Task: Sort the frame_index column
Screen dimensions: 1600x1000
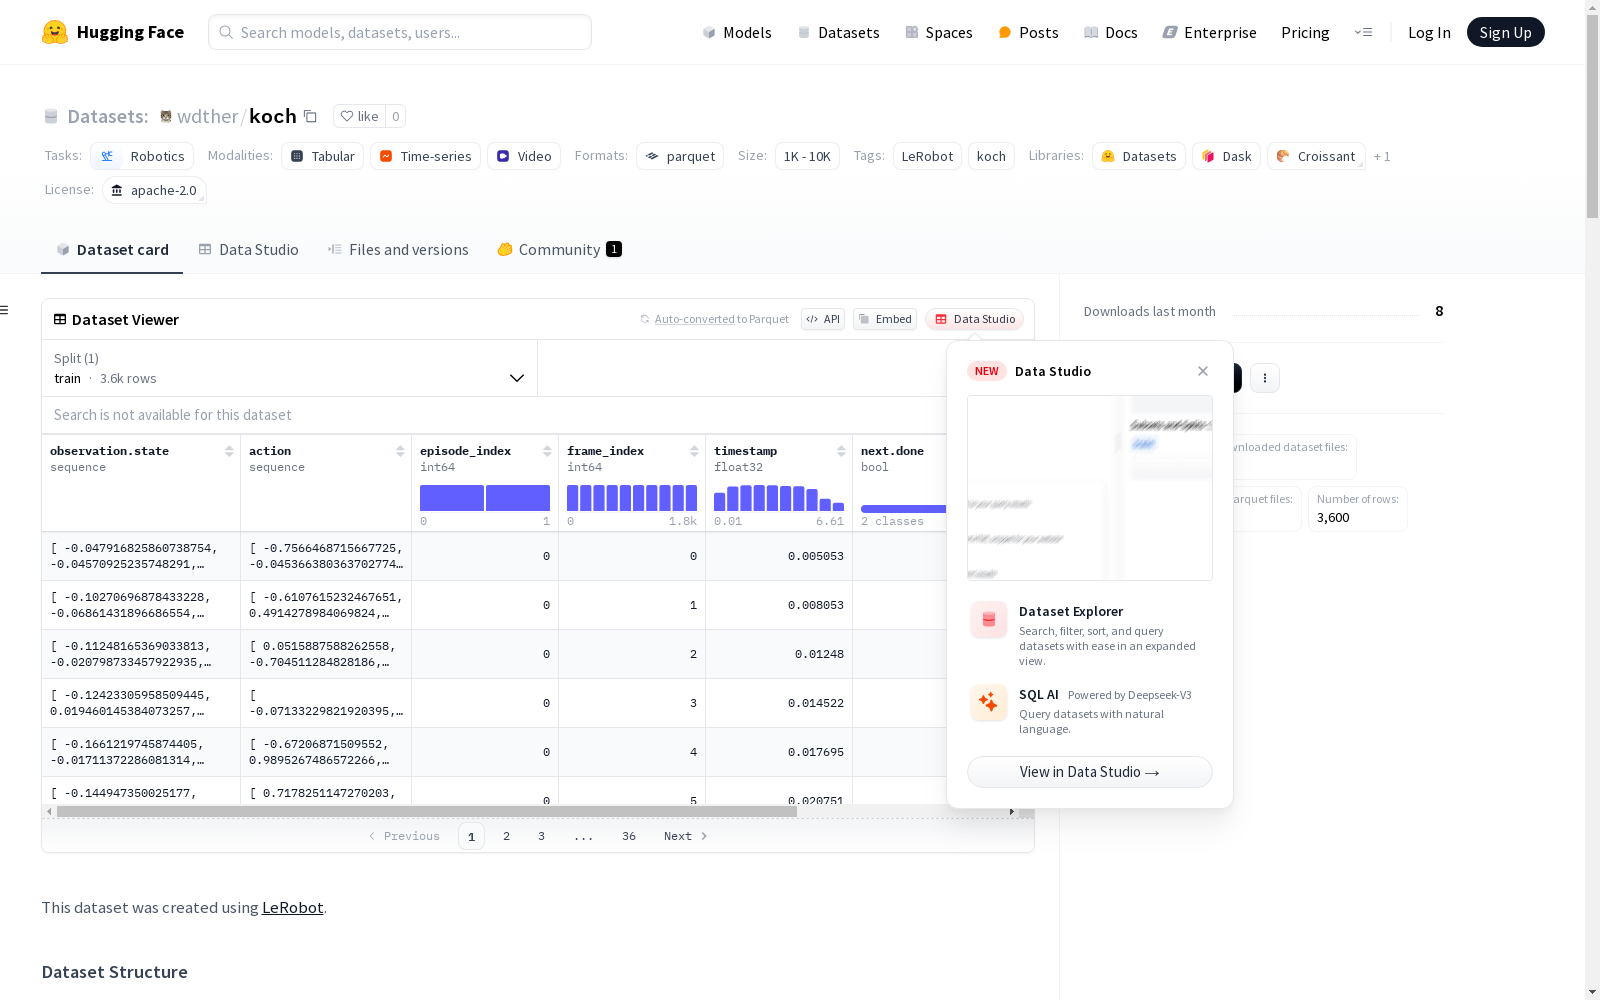Action: pyautogui.click(x=694, y=451)
